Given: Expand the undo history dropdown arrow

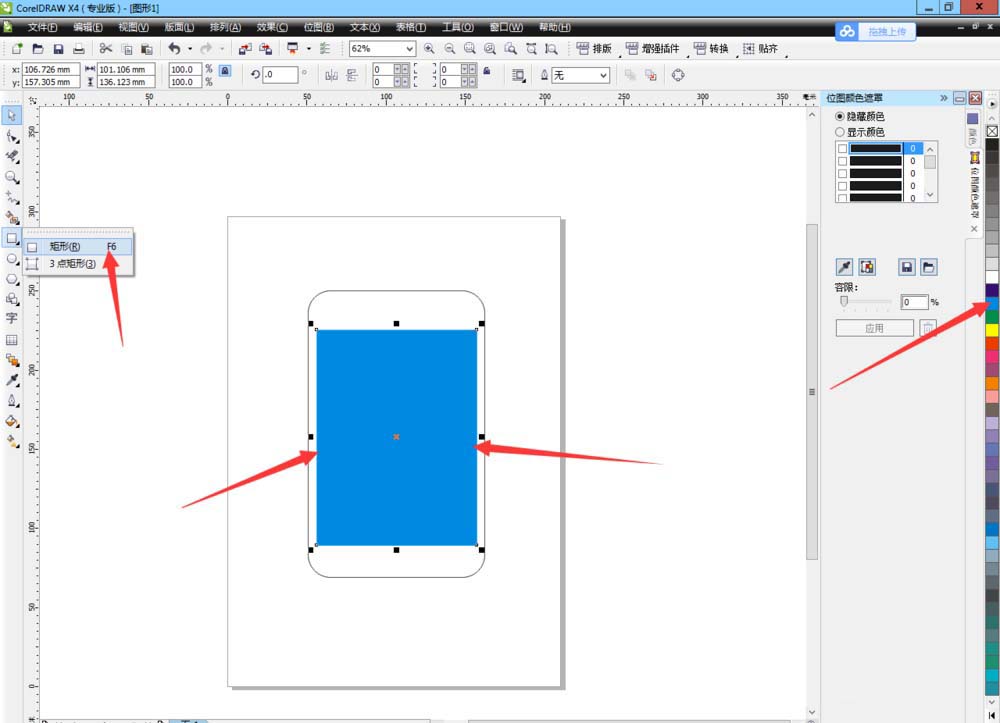Looking at the screenshot, I should [x=189, y=49].
